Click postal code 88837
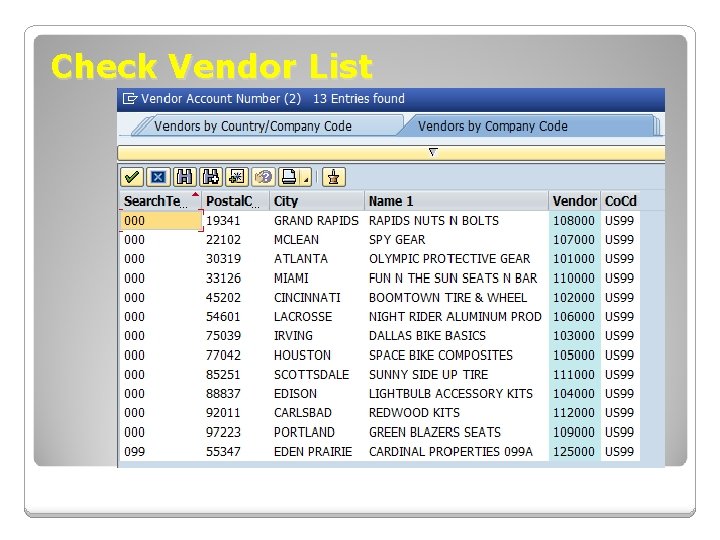The width and height of the screenshot is (720, 540). [x=223, y=394]
